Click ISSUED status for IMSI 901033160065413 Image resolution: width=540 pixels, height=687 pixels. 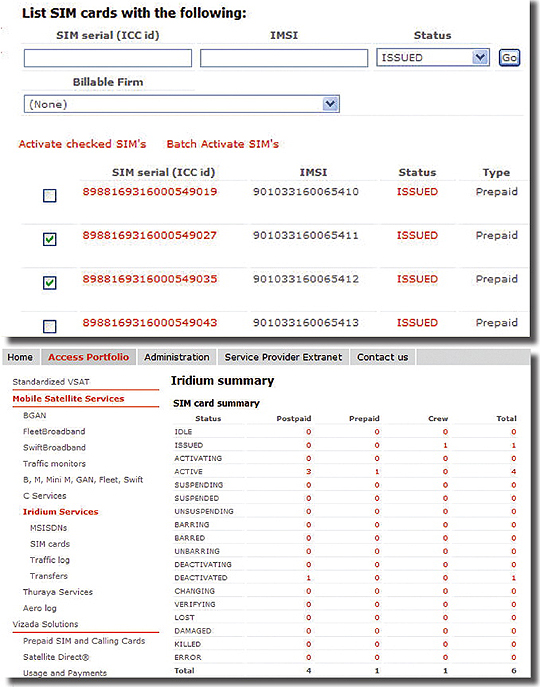coord(417,323)
